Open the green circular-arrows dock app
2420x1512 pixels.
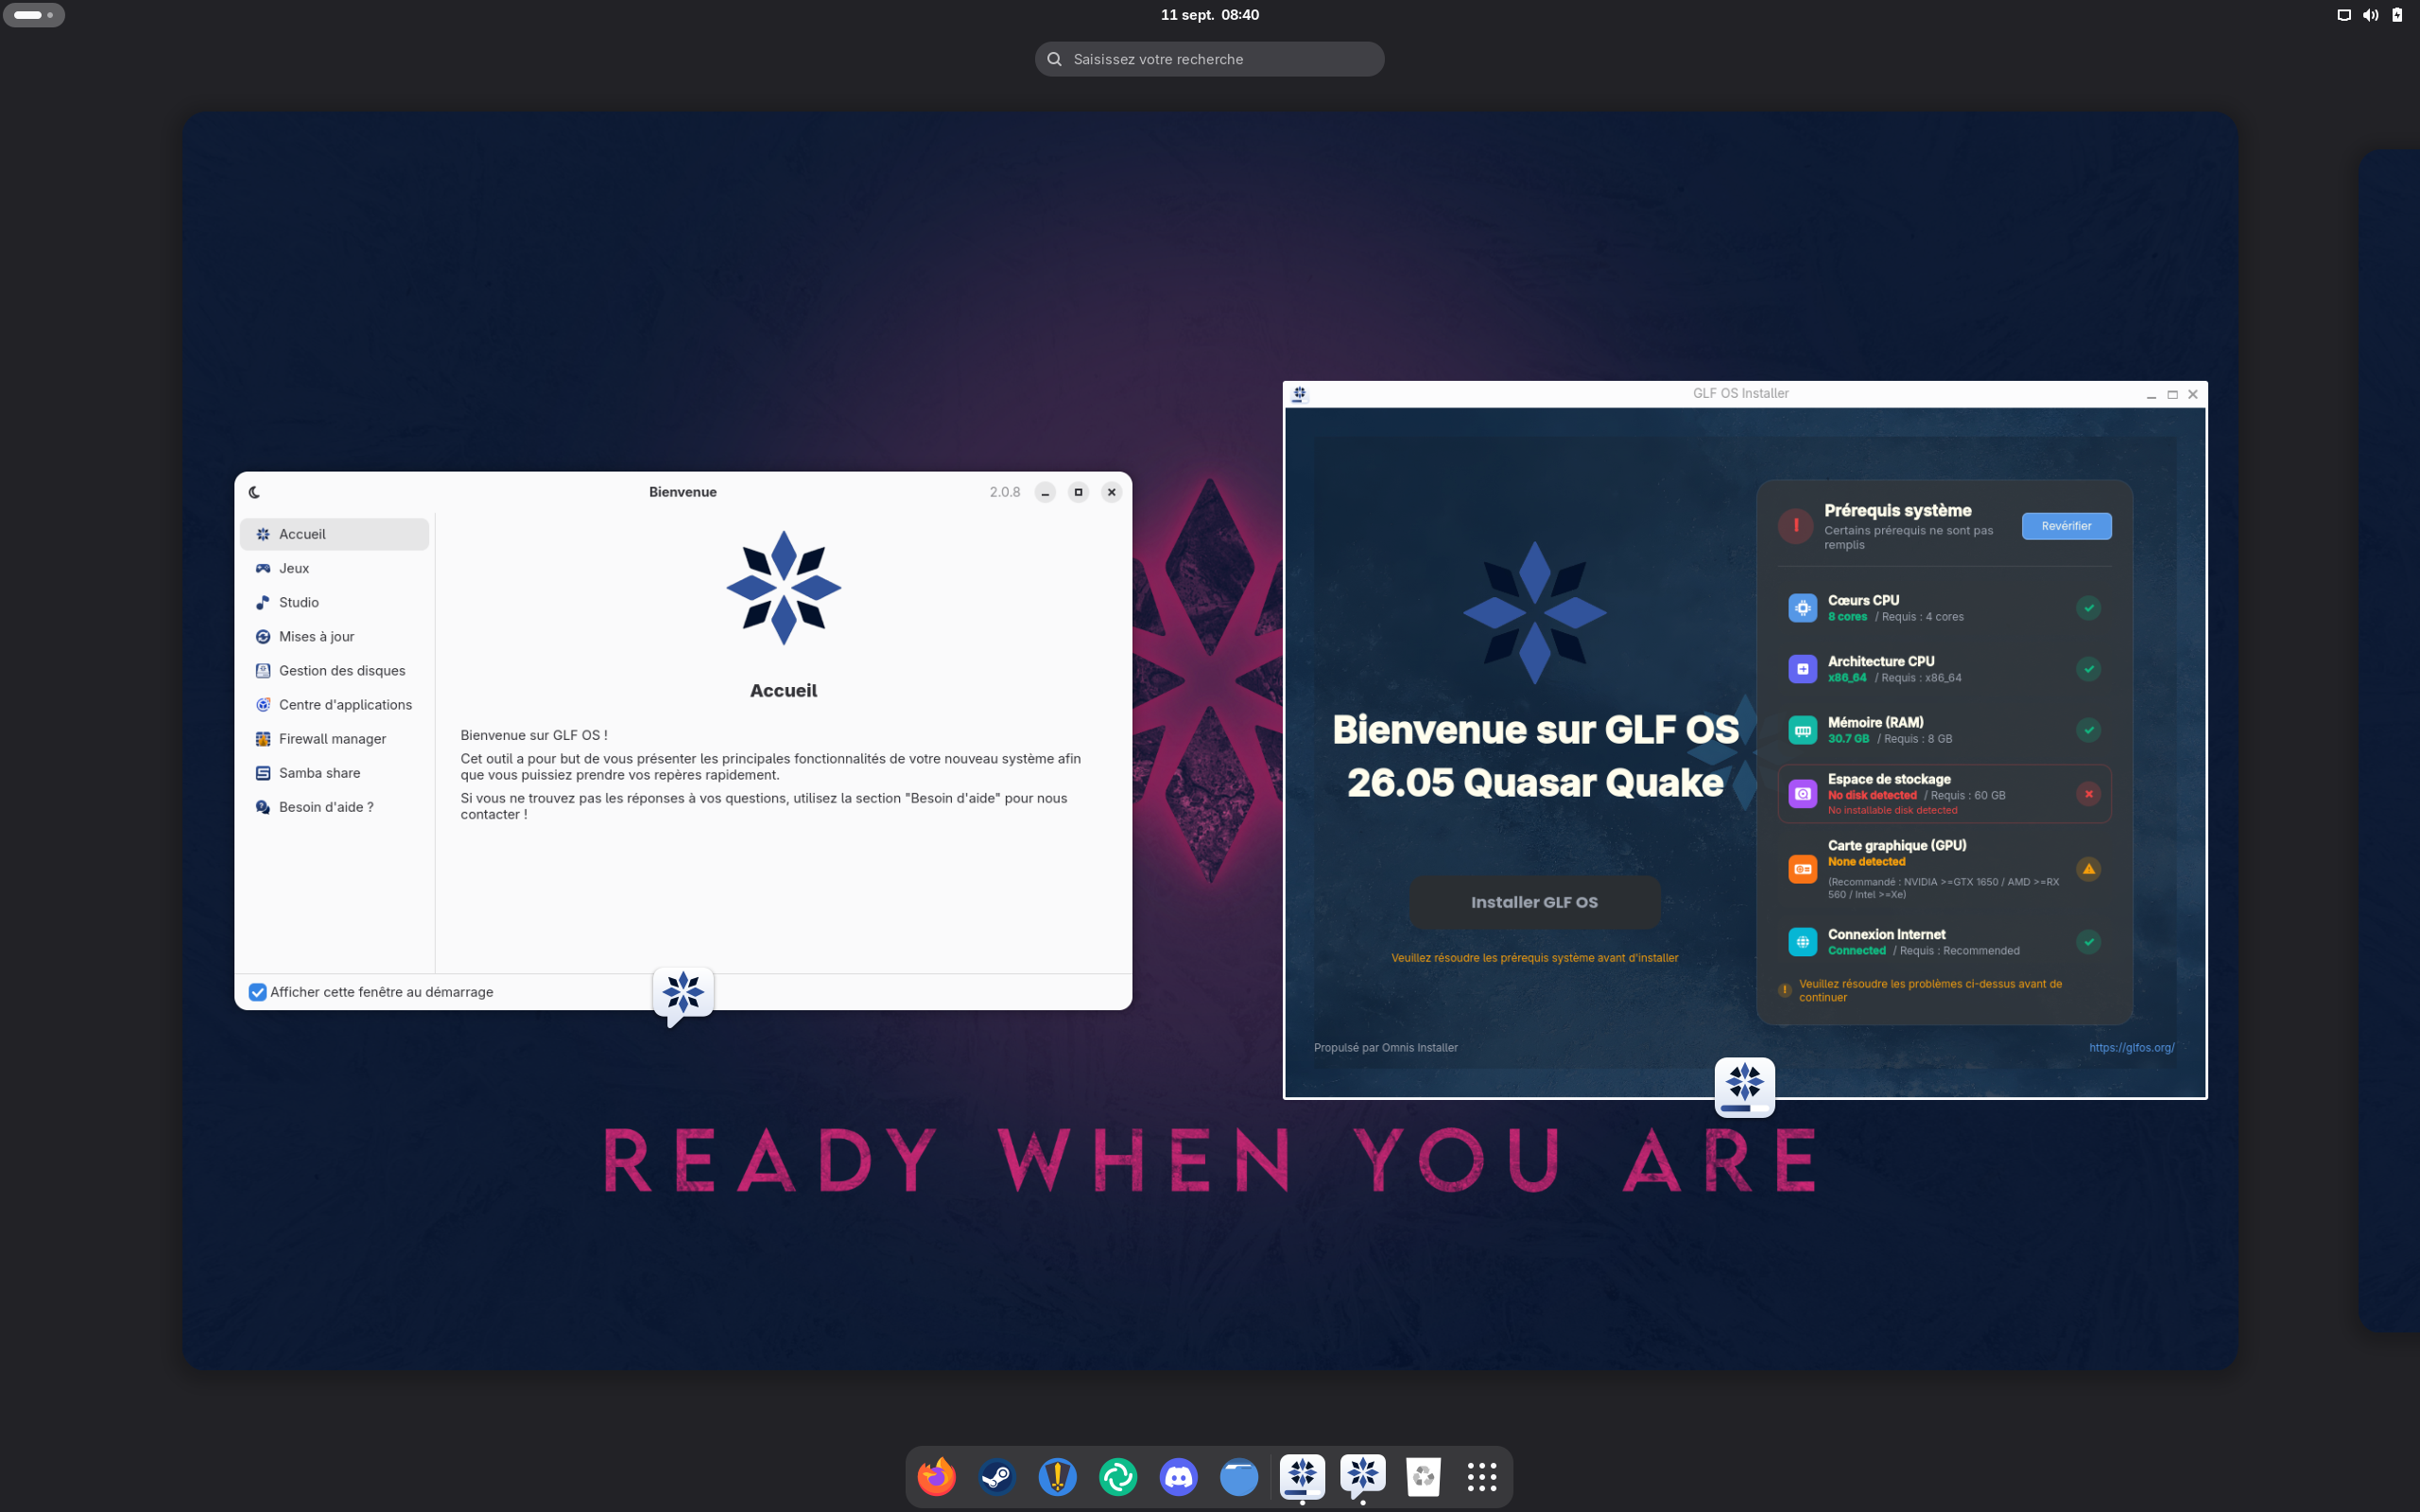coord(1118,1476)
